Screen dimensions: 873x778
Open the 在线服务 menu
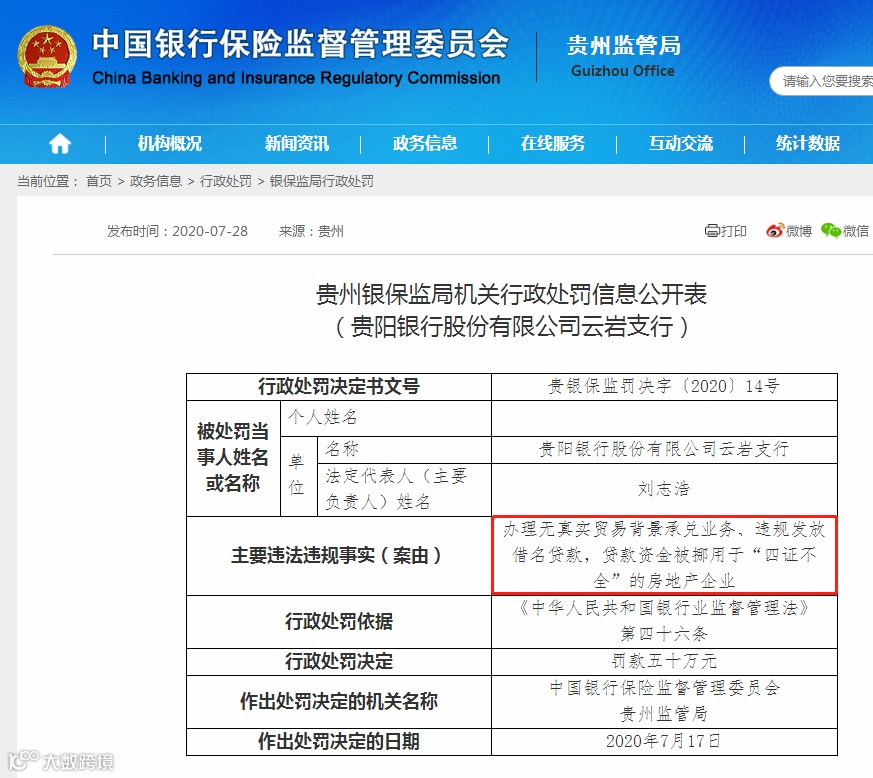tap(553, 144)
